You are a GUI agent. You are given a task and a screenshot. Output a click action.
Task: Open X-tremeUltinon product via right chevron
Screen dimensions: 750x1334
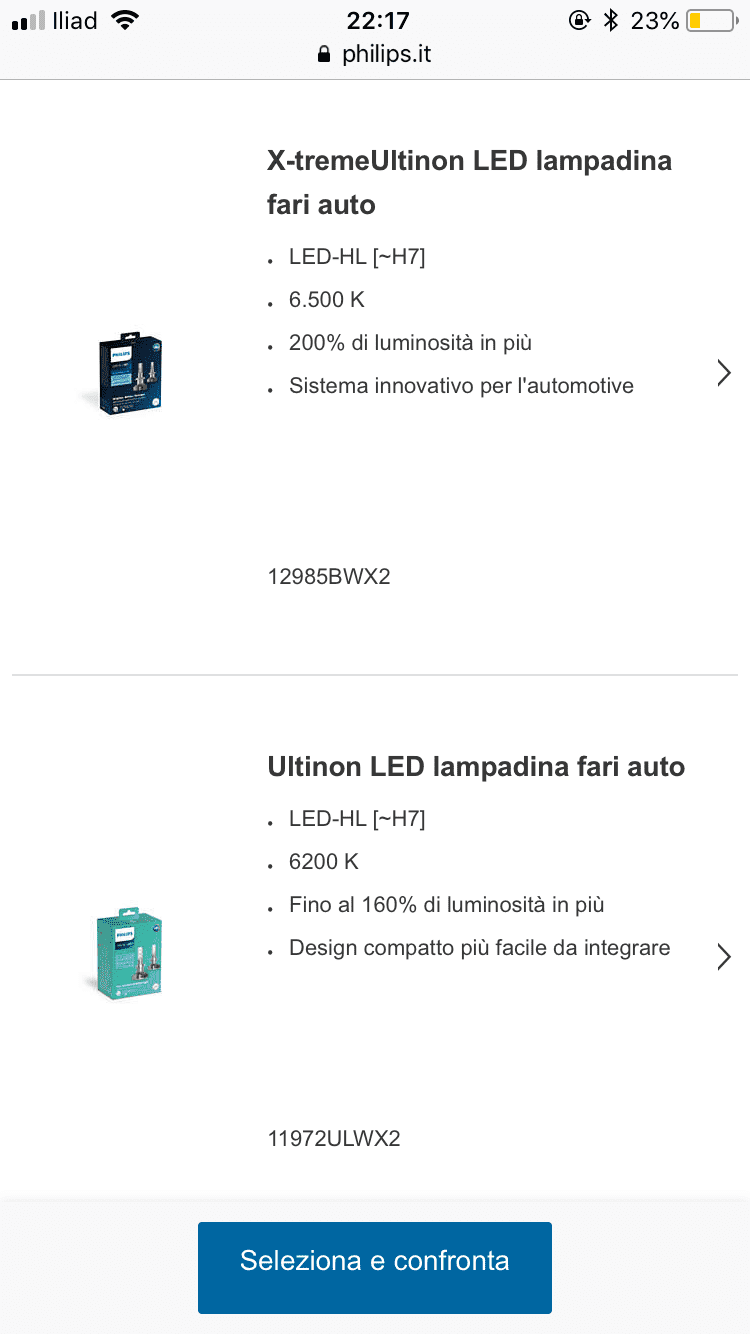click(x=724, y=373)
